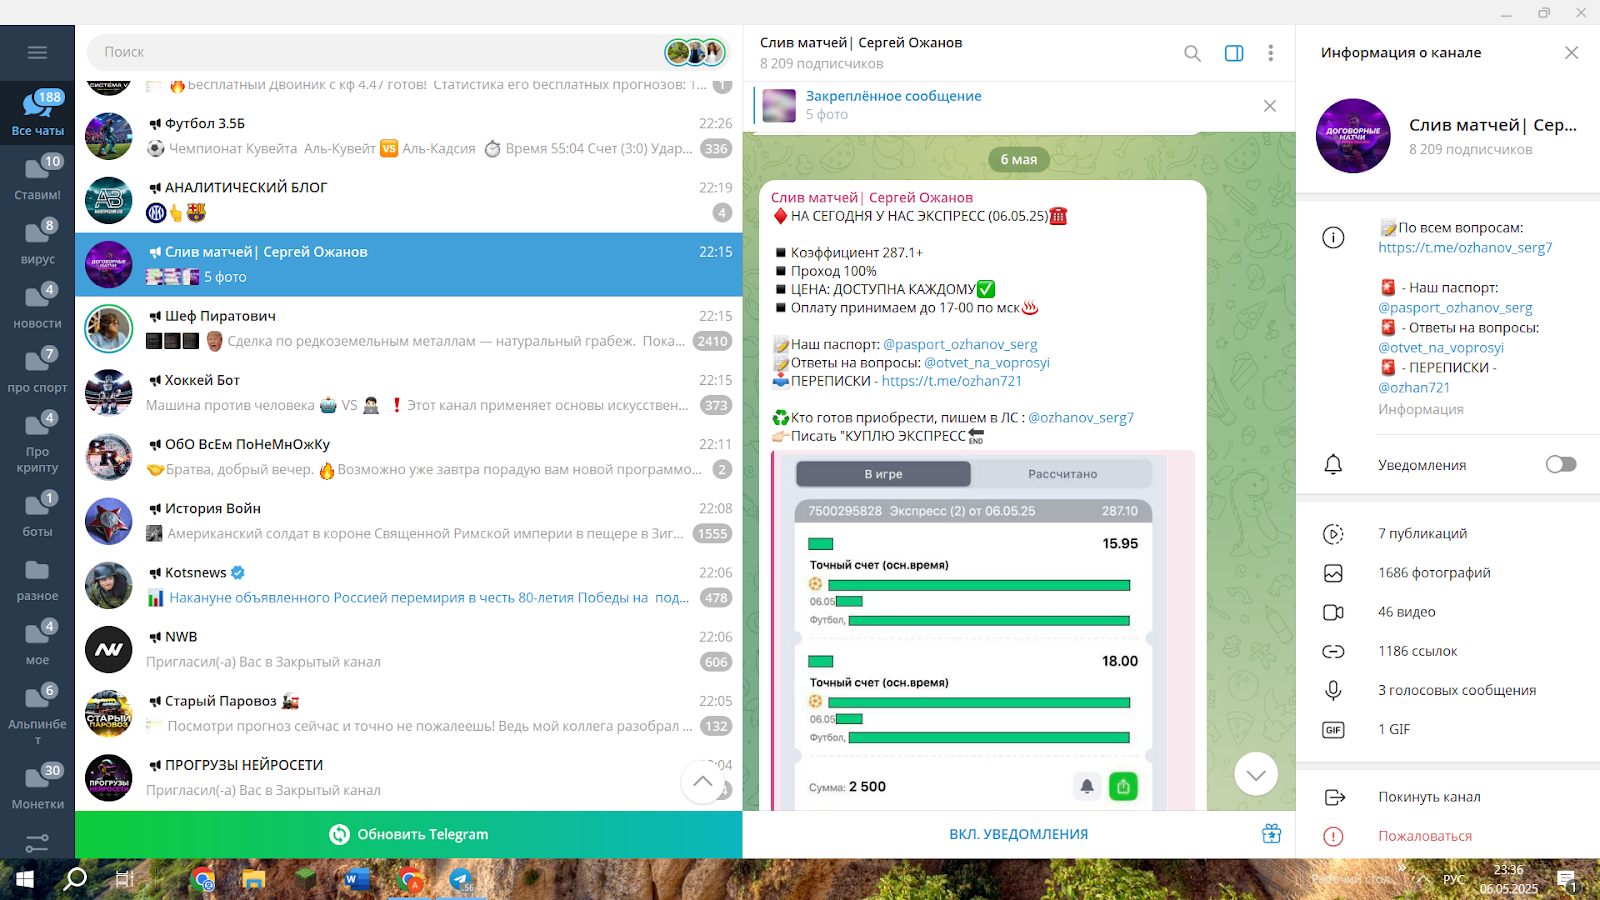The height and width of the screenshot is (900, 1600).
Task: Open the three-dot channel options menu
Action: coord(1270,53)
